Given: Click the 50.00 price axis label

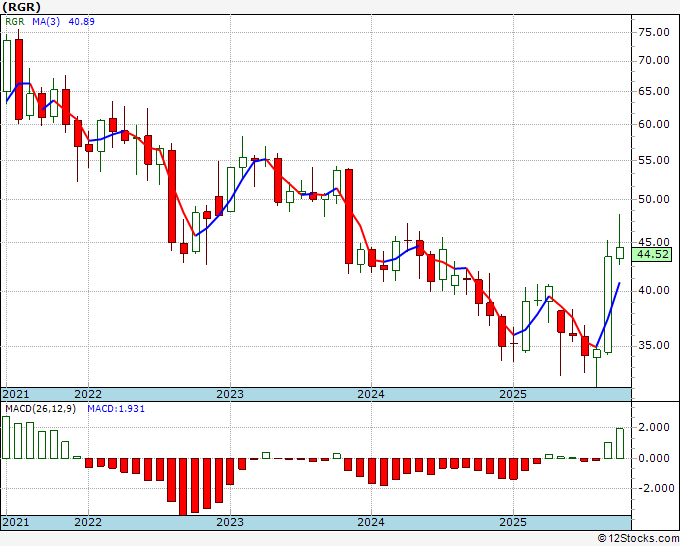Looking at the screenshot, I should (654, 199).
